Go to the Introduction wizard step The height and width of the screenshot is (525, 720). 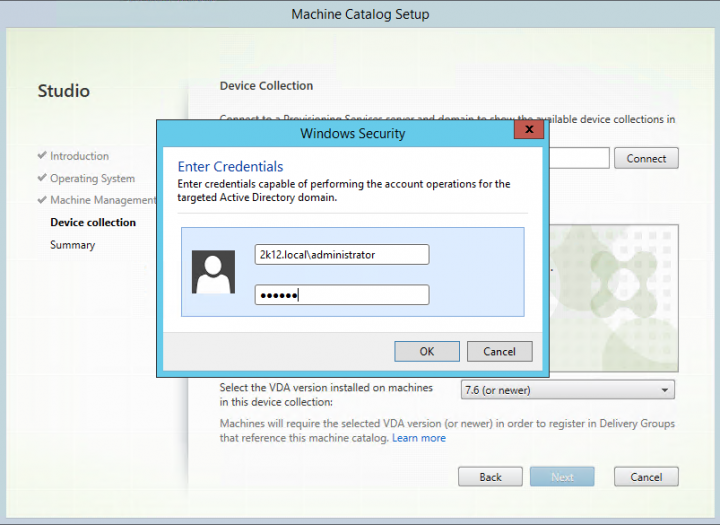(79, 156)
